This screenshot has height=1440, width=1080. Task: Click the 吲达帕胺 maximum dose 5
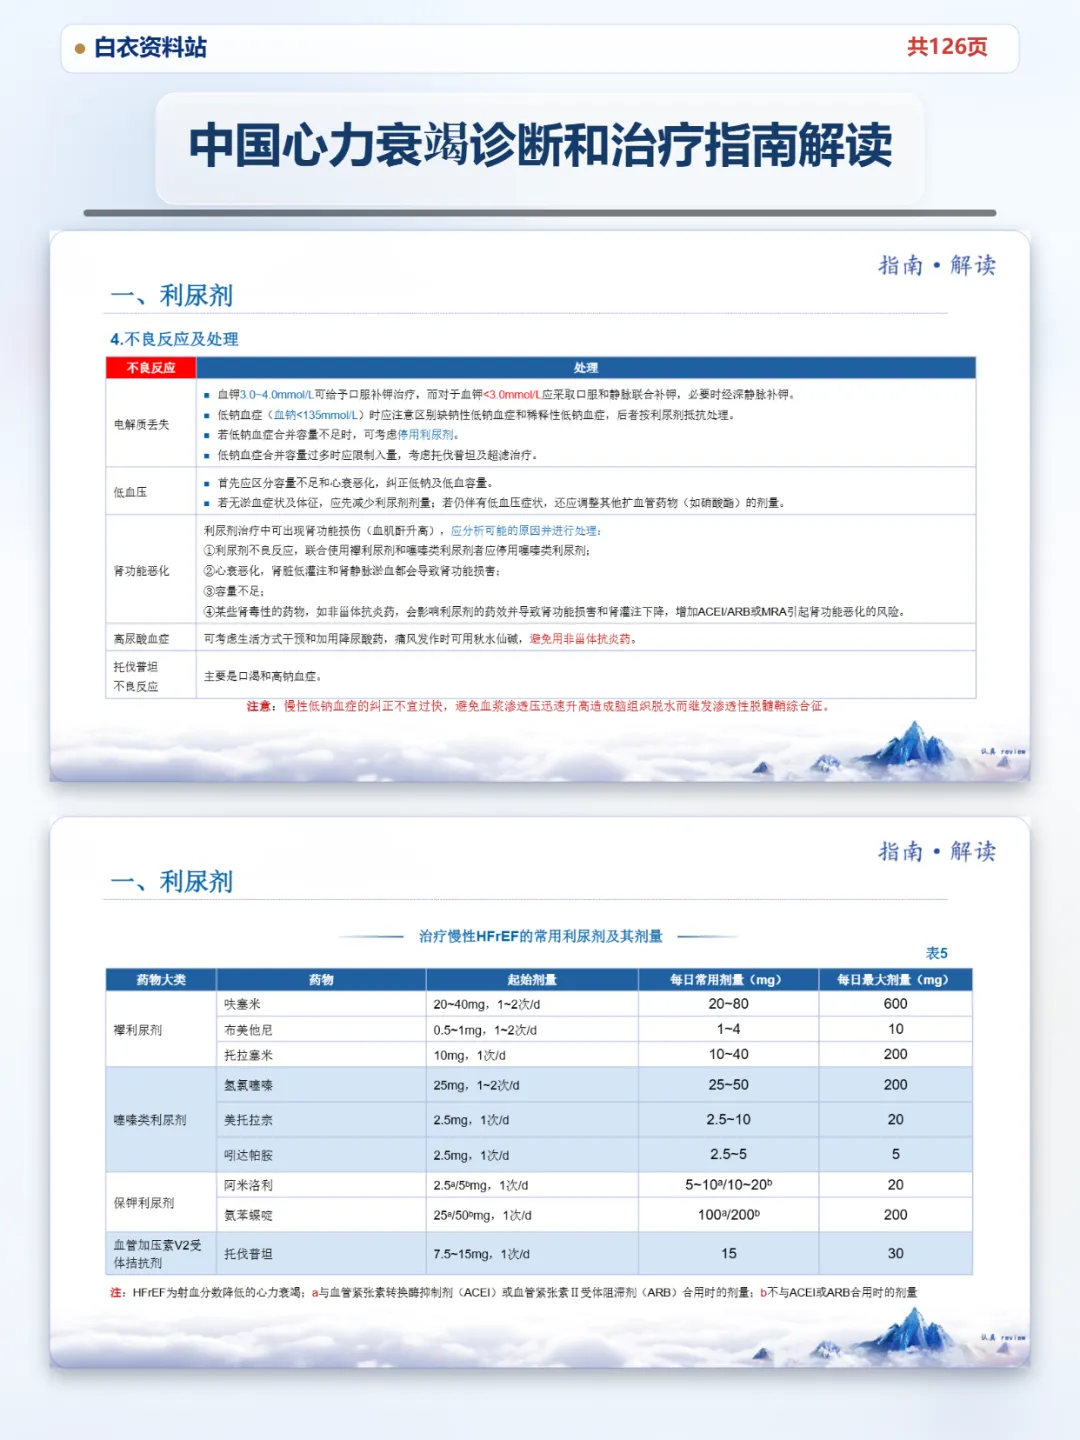[x=895, y=1154]
